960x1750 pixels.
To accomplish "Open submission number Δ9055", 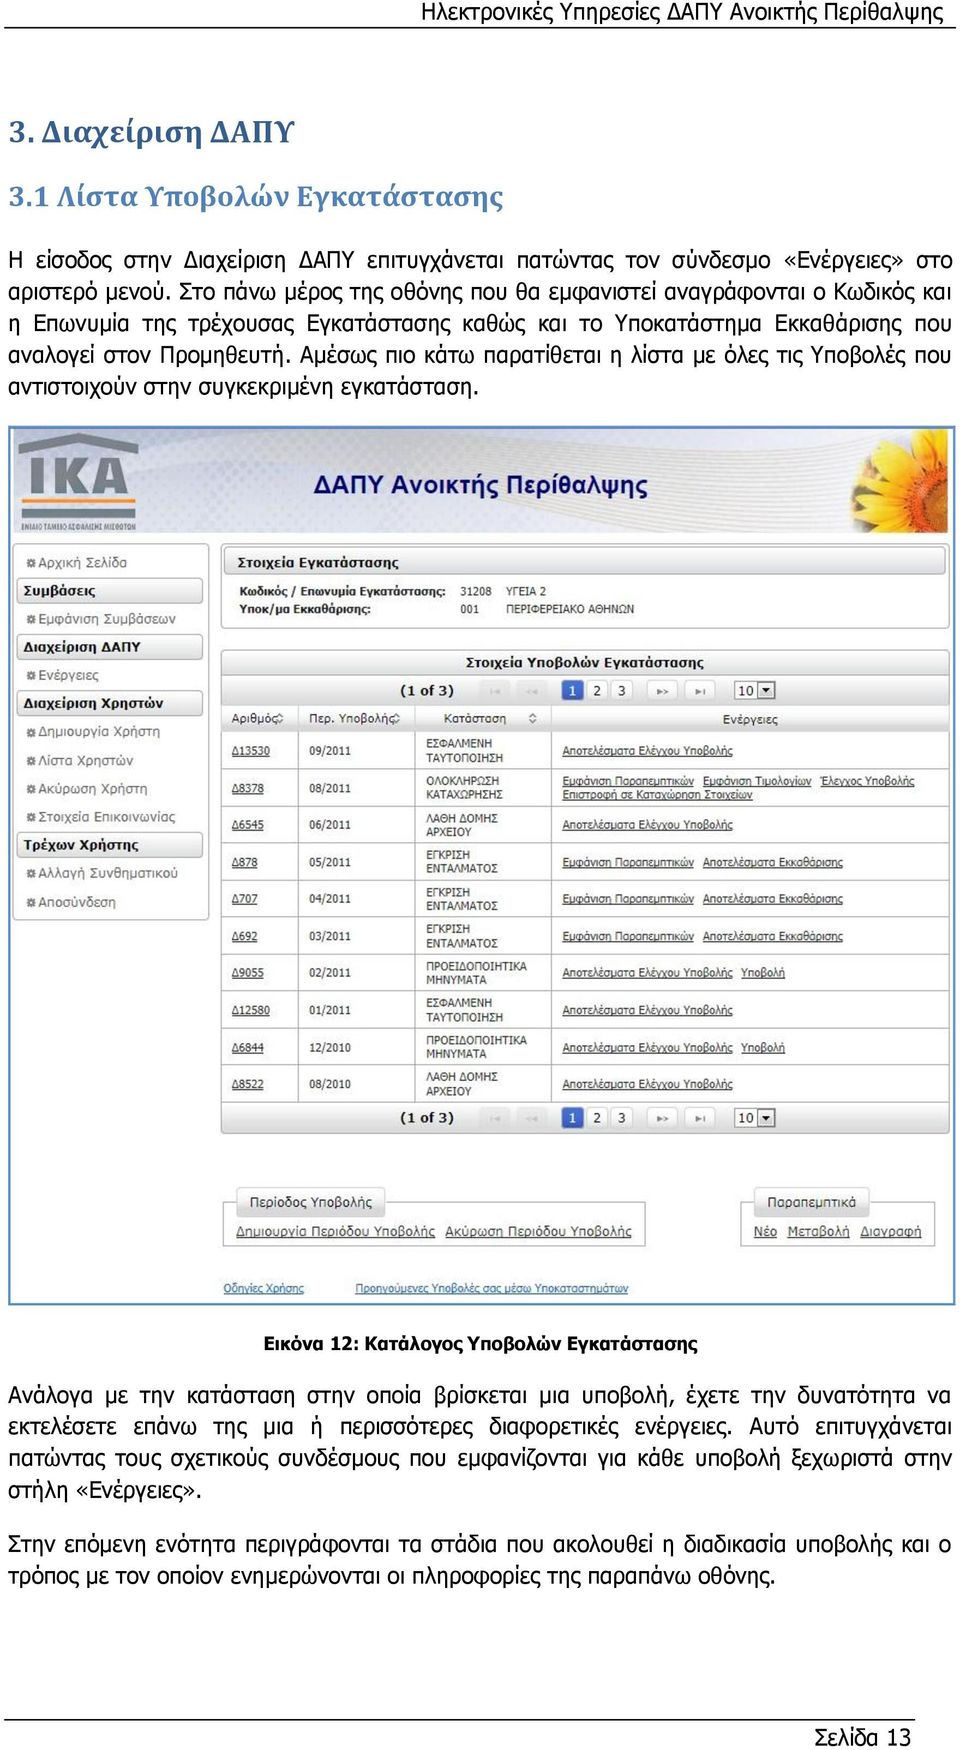I will tap(248, 973).
